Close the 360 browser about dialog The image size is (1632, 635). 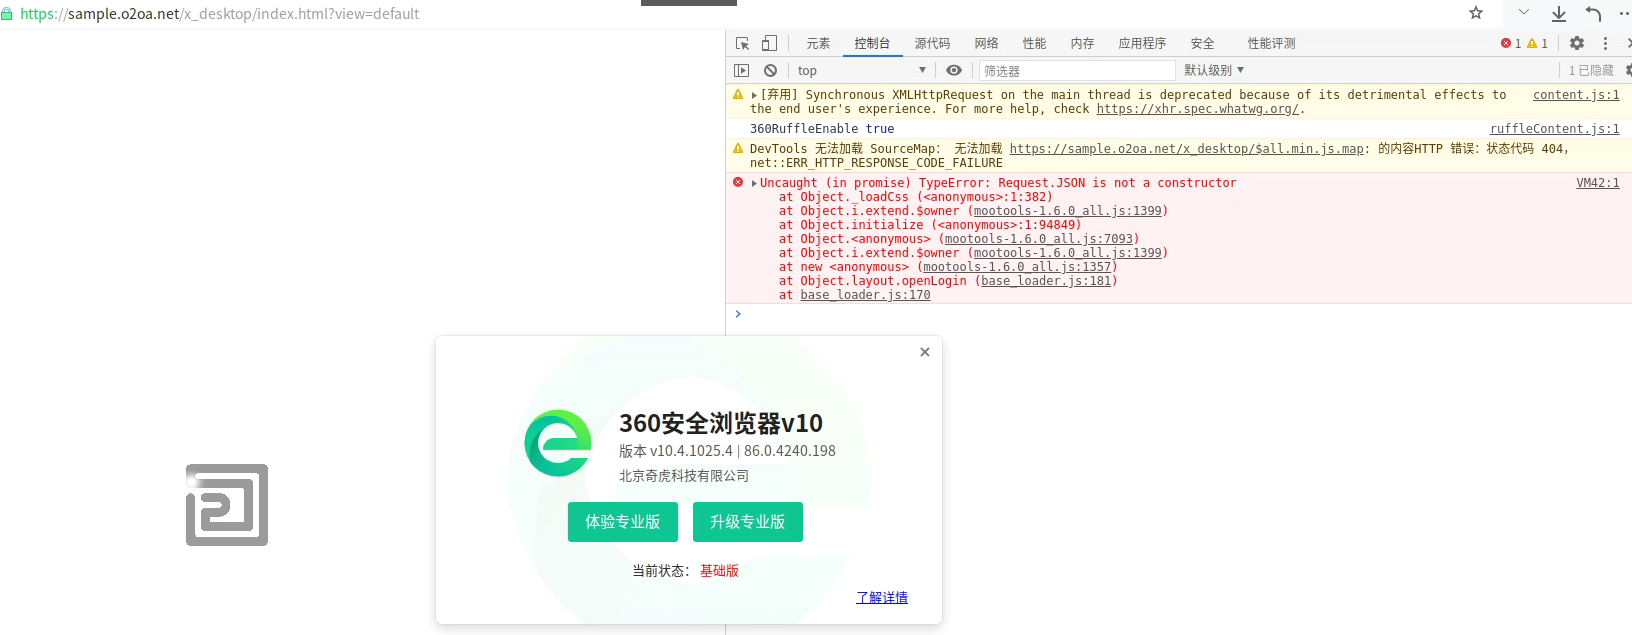coord(925,352)
